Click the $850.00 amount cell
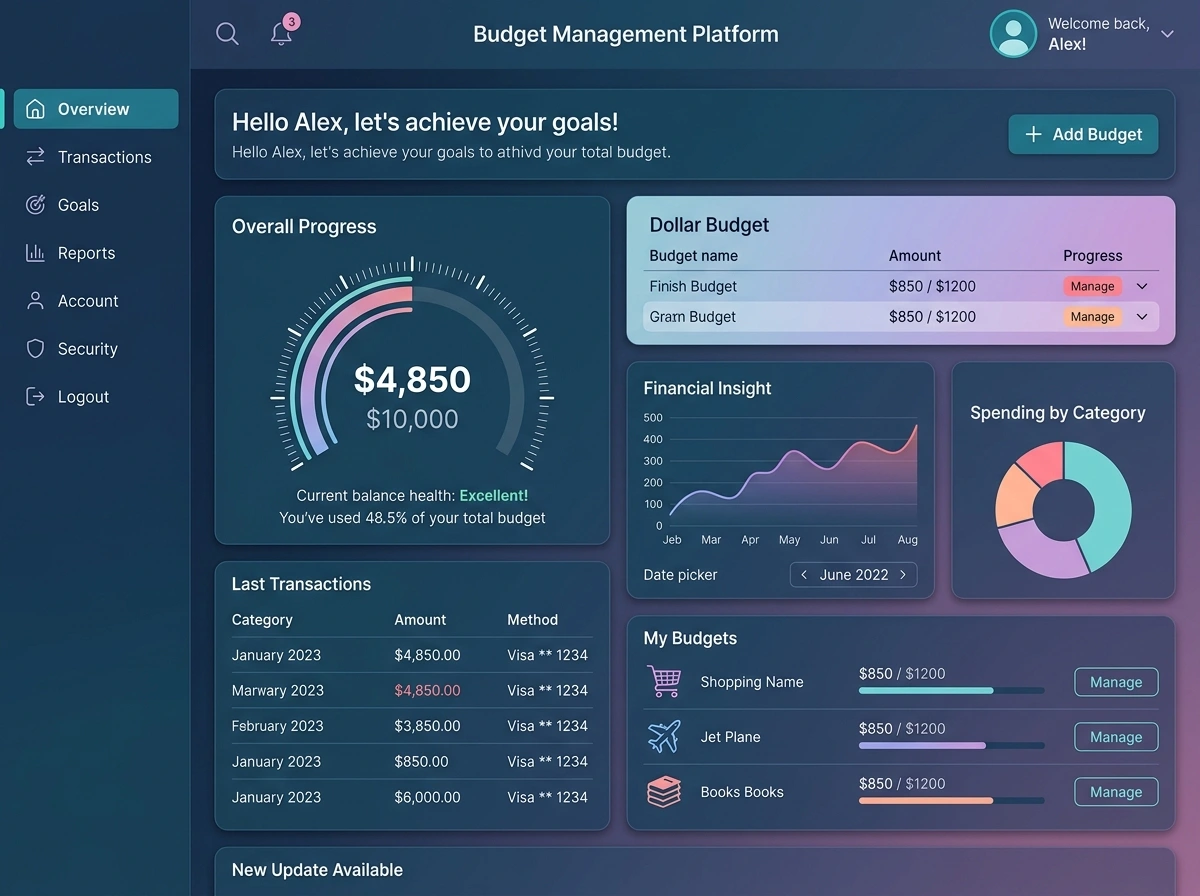The image size is (1200, 896). [x=421, y=761]
